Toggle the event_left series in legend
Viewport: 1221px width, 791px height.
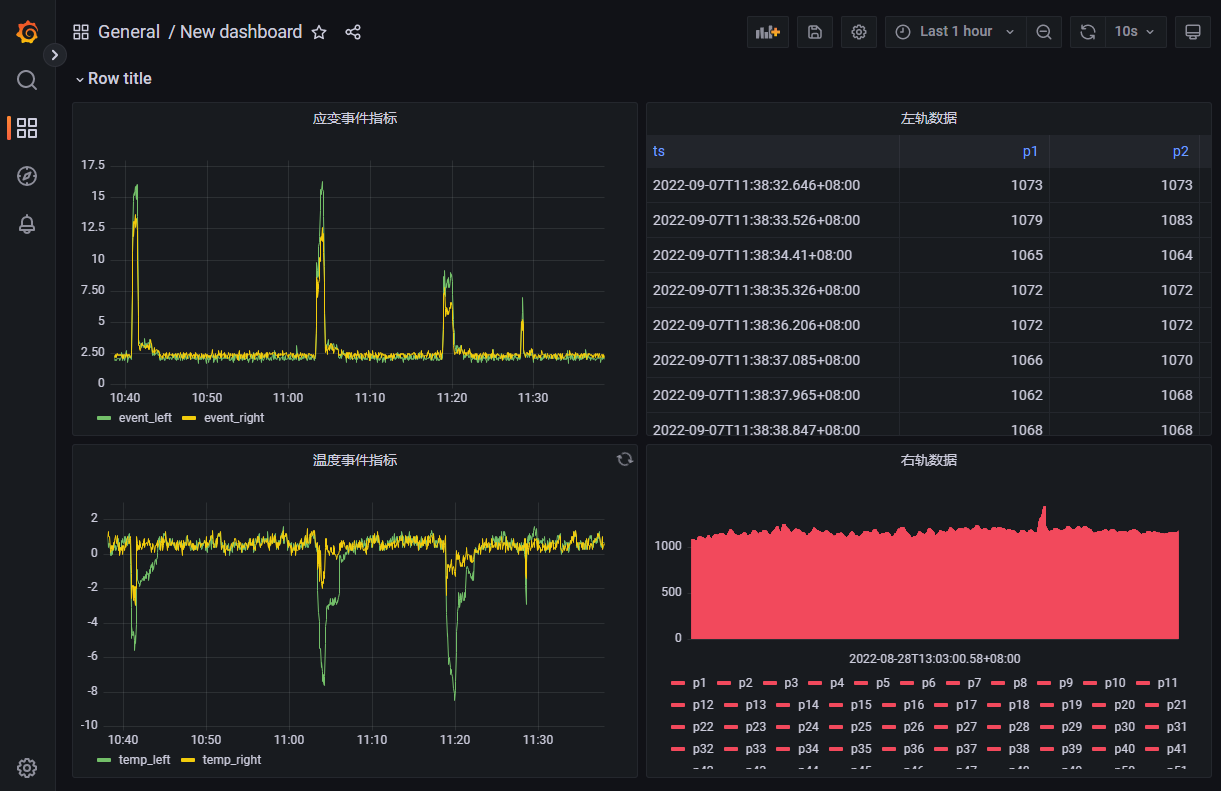pyautogui.click(x=144, y=417)
